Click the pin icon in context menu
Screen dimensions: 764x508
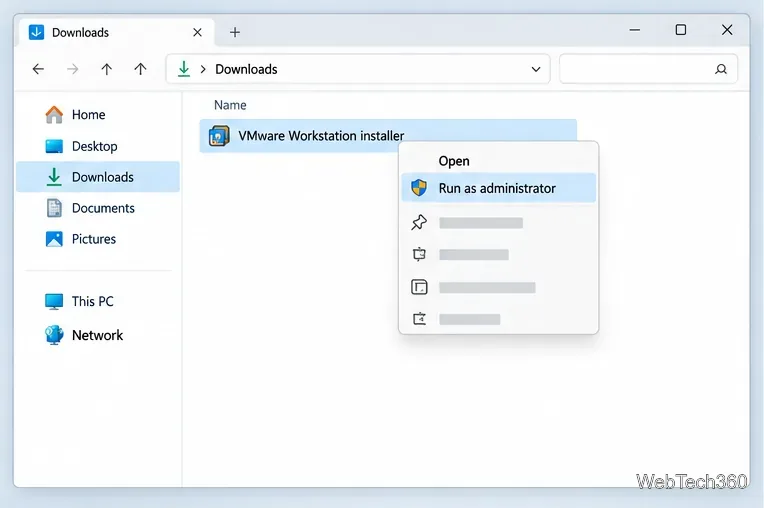[x=419, y=223]
